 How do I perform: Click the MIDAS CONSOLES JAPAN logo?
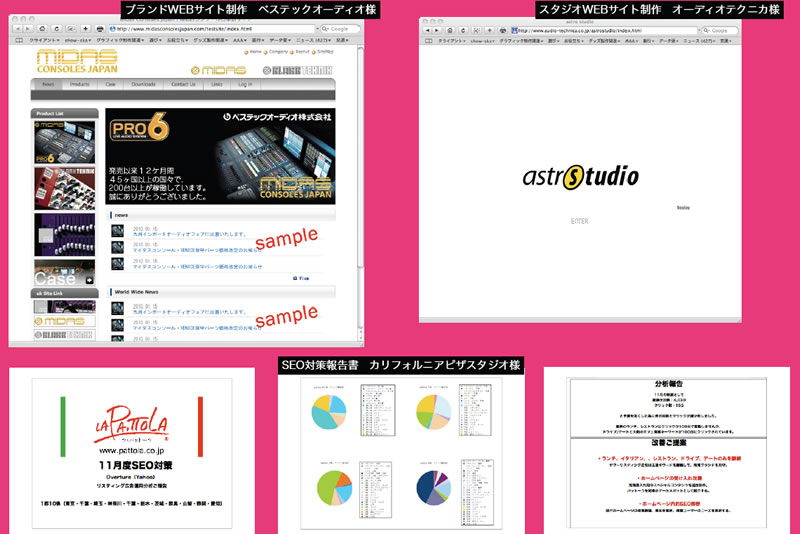tap(77, 61)
